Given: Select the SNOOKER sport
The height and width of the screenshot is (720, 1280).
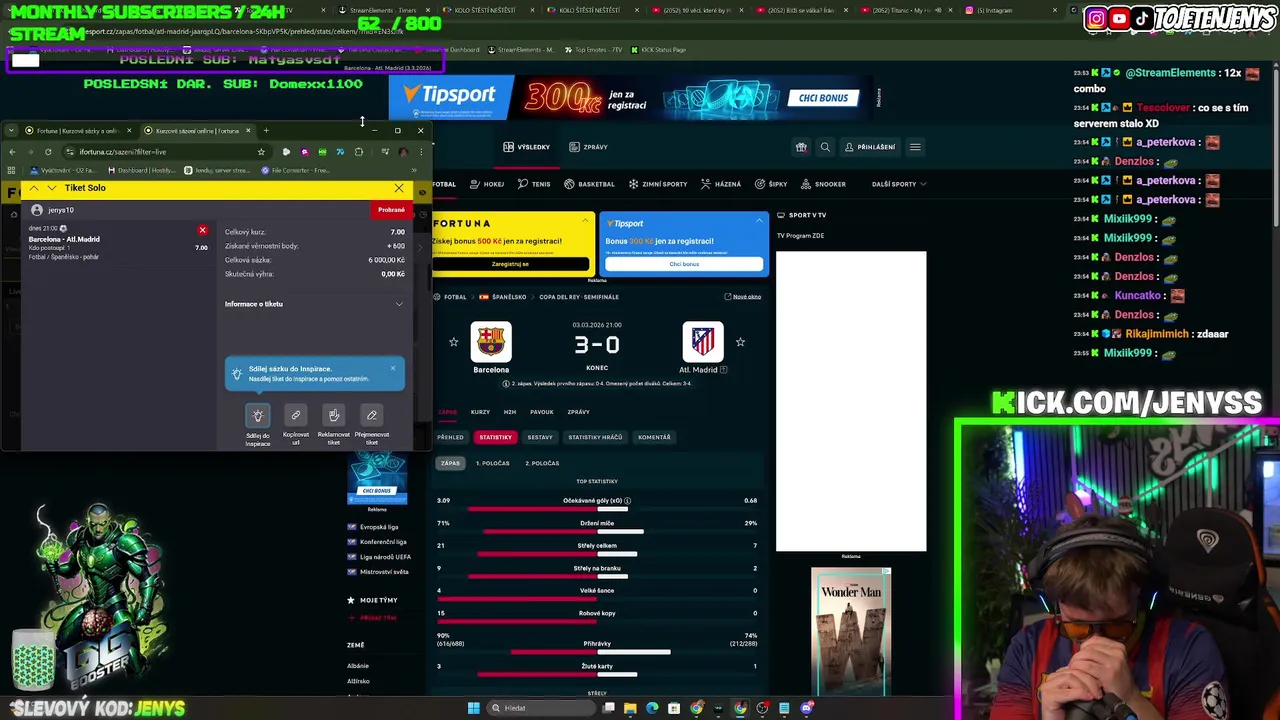Looking at the screenshot, I should point(823,184).
